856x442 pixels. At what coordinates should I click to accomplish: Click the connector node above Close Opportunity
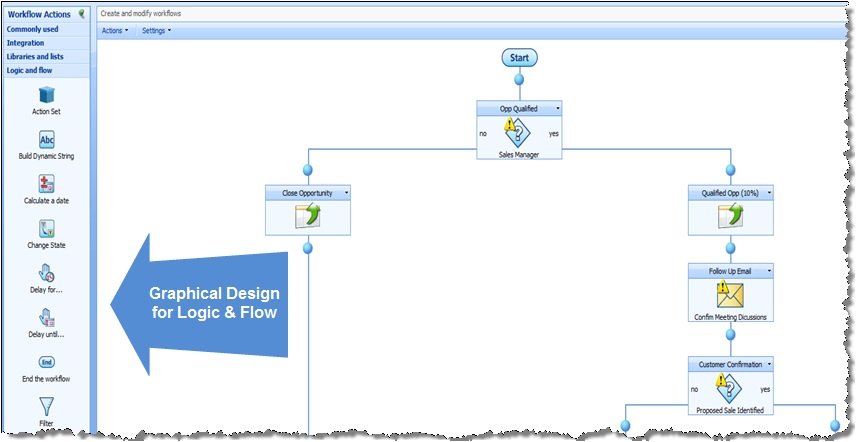pos(308,170)
